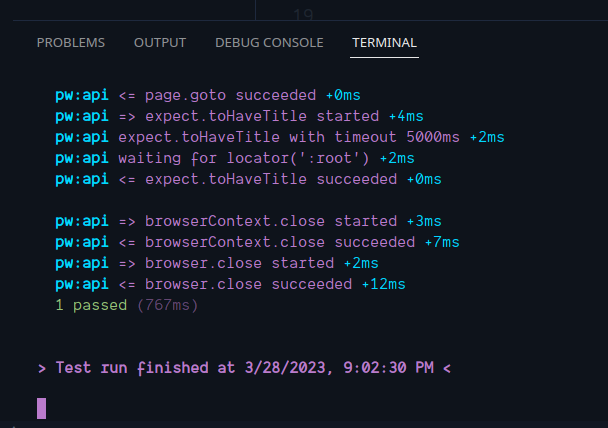Image resolution: width=608 pixels, height=428 pixels.
Task: Click the 'timeout 5000ms' log line
Action: coord(280,137)
